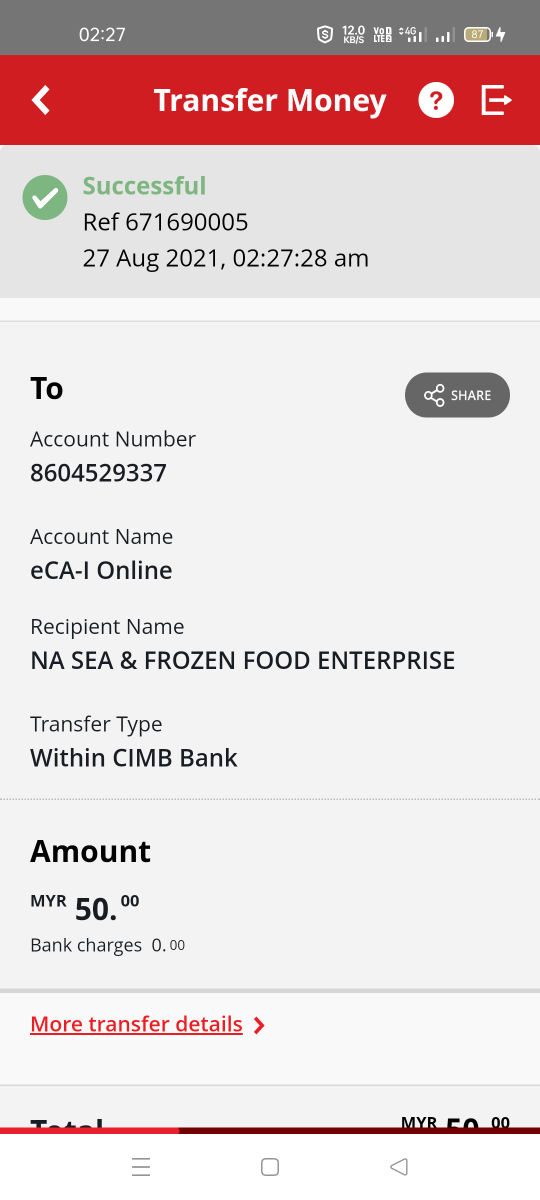Tap recipient name NA SEA & FROZEN FOOD ENTERPRISE
540x1200 pixels.
pos(243,660)
